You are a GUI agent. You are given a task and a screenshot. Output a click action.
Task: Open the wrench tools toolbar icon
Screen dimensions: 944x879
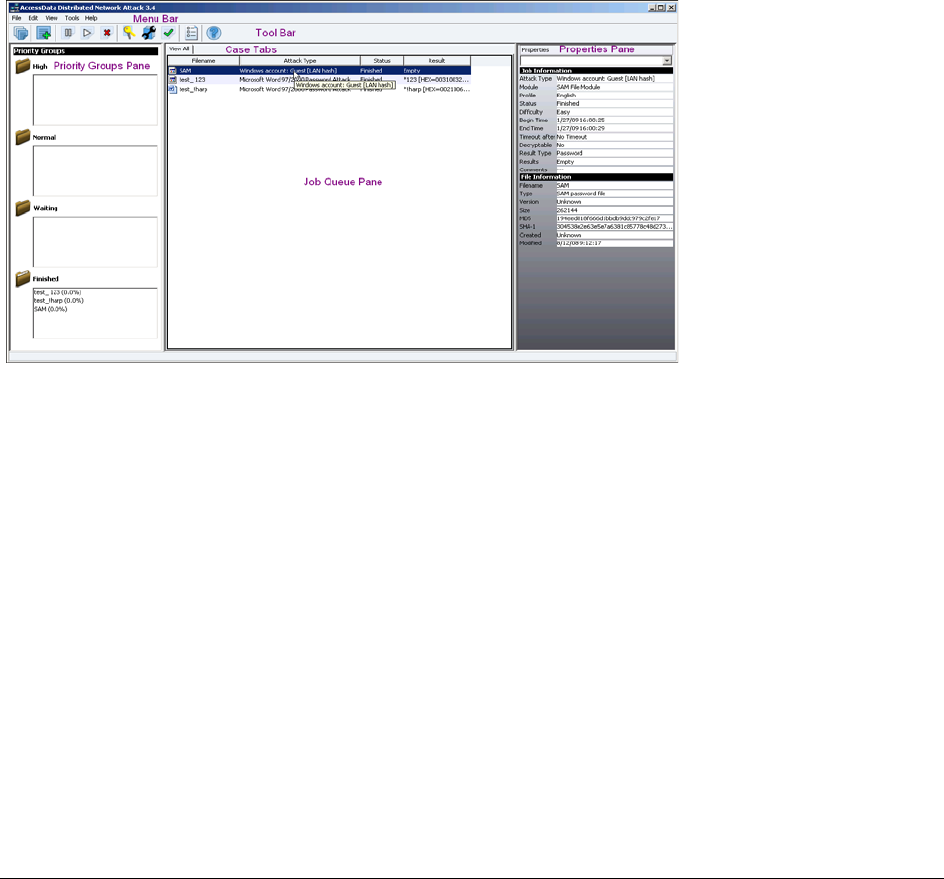coord(149,33)
